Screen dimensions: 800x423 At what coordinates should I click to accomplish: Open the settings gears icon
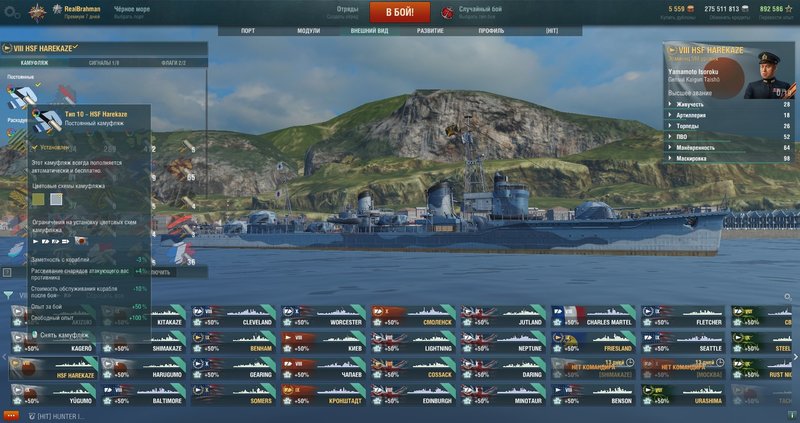[12, 13]
